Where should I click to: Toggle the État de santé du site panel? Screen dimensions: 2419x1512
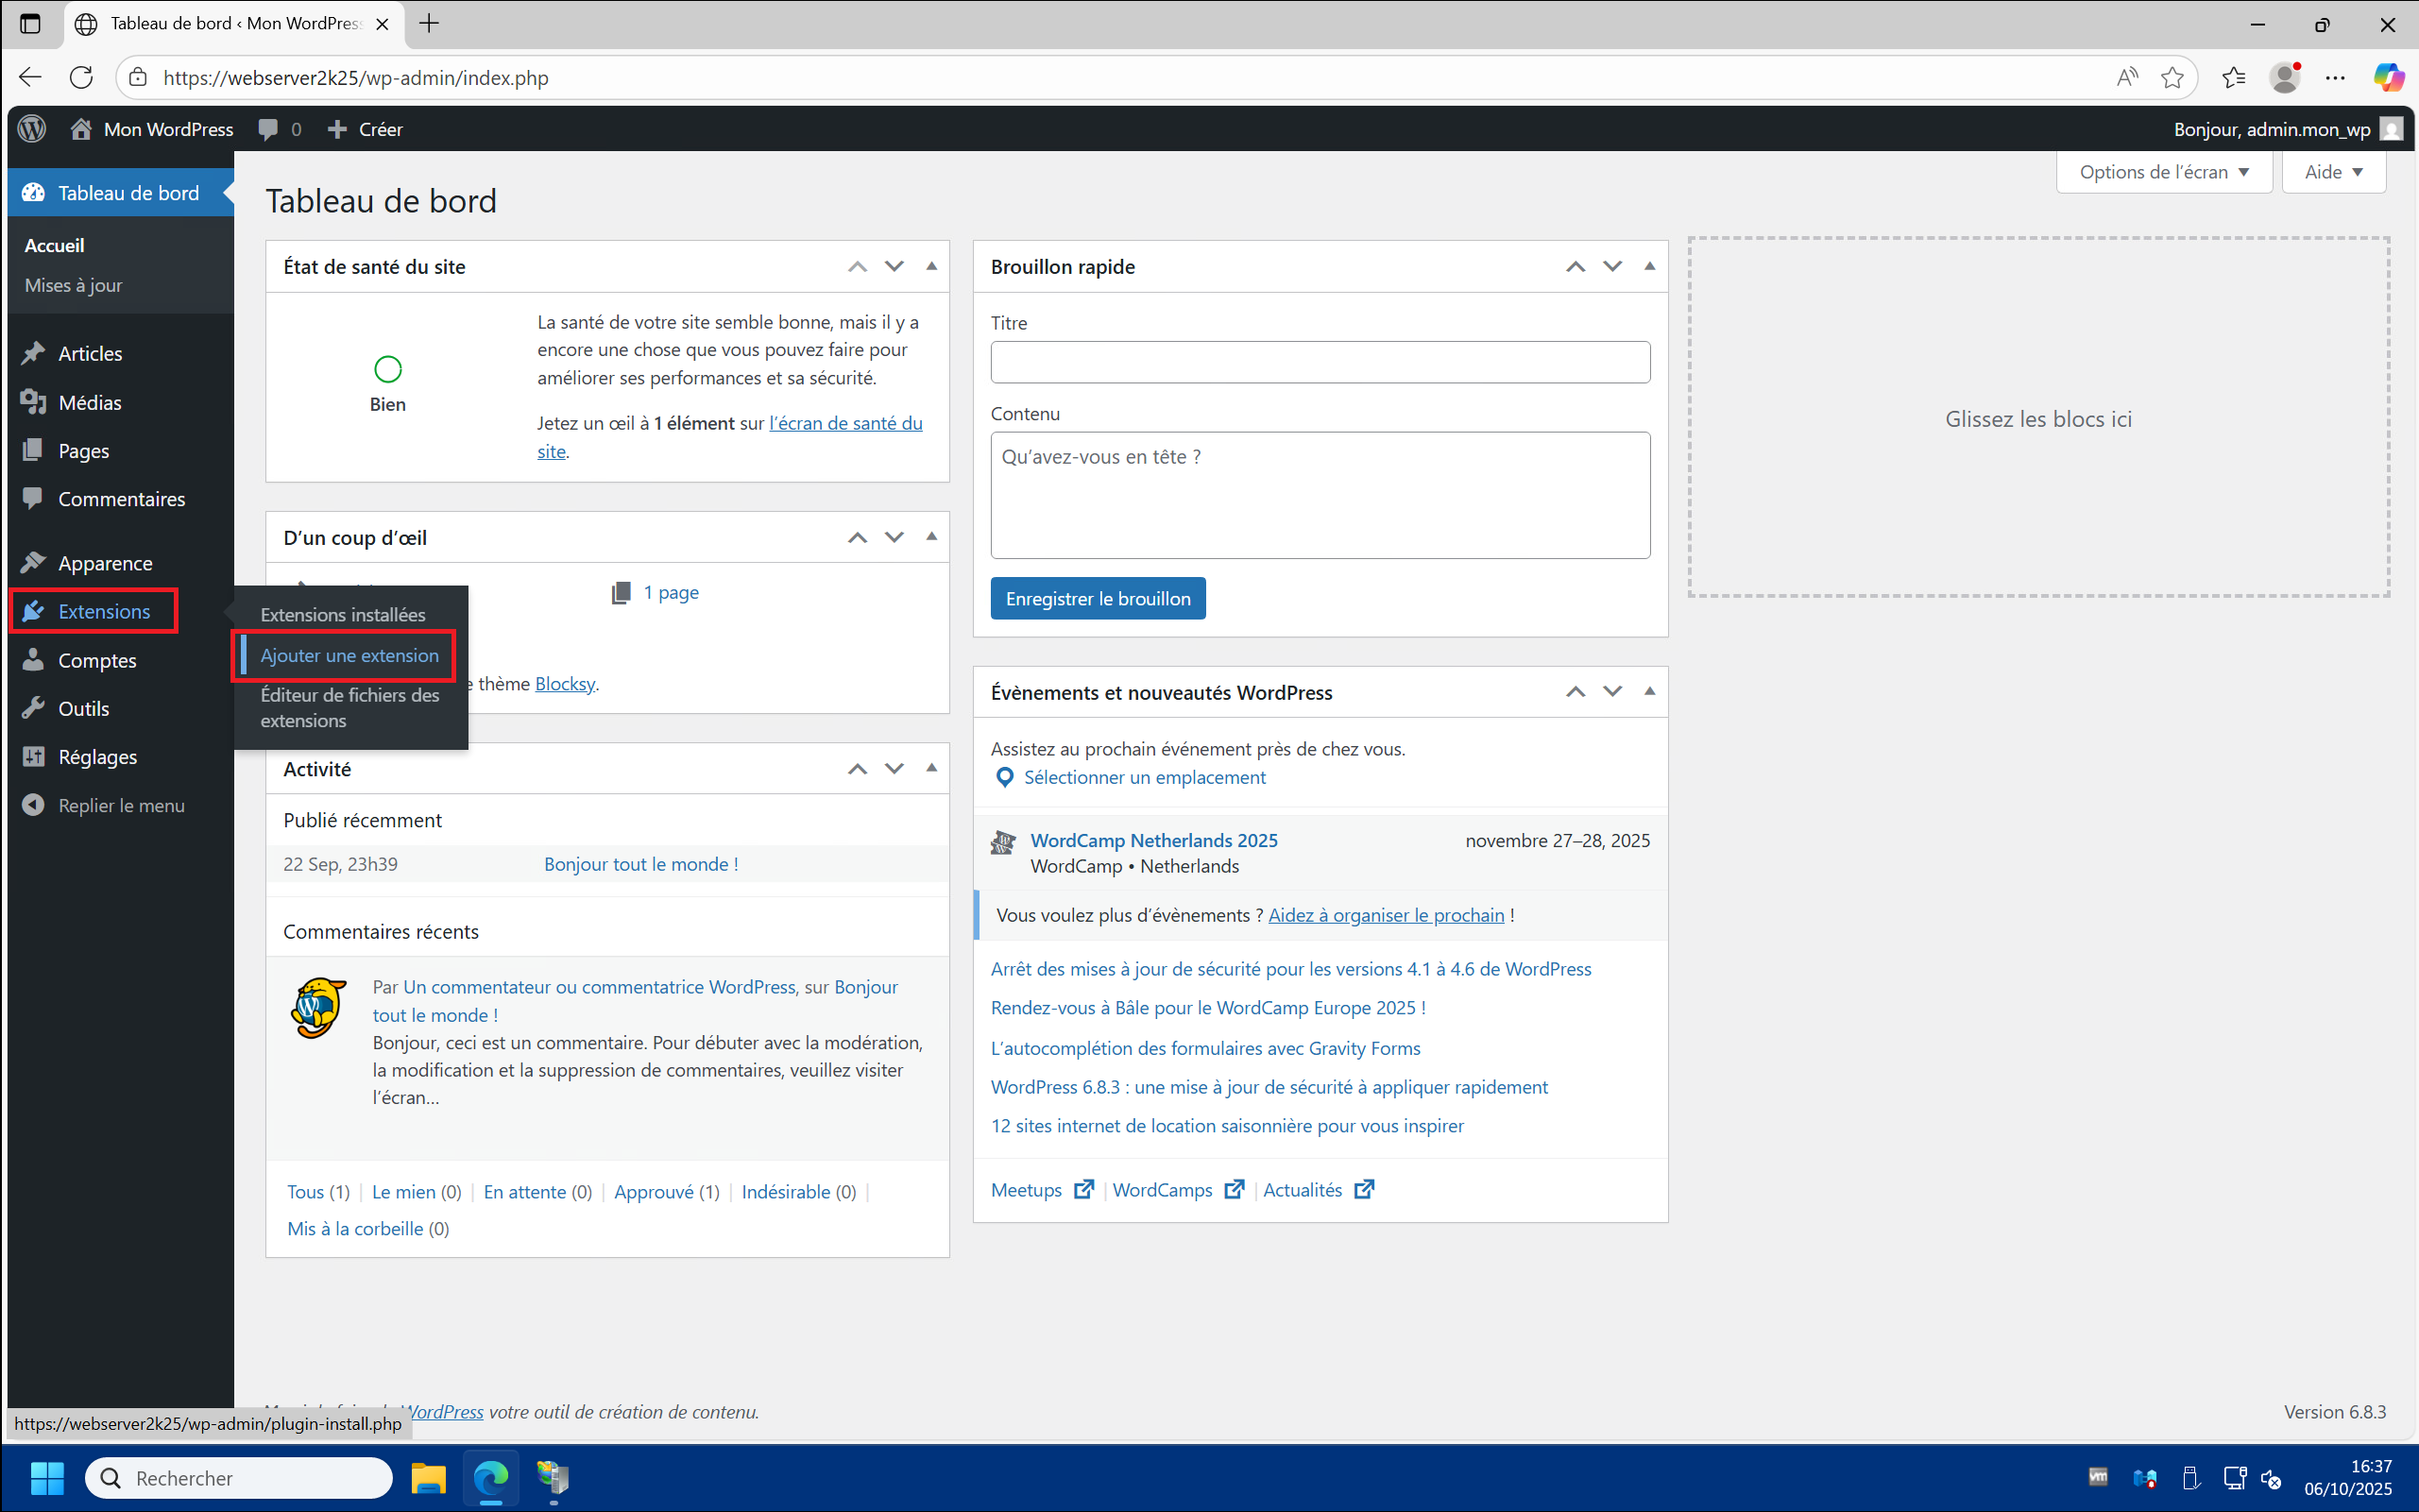pyautogui.click(x=931, y=266)
